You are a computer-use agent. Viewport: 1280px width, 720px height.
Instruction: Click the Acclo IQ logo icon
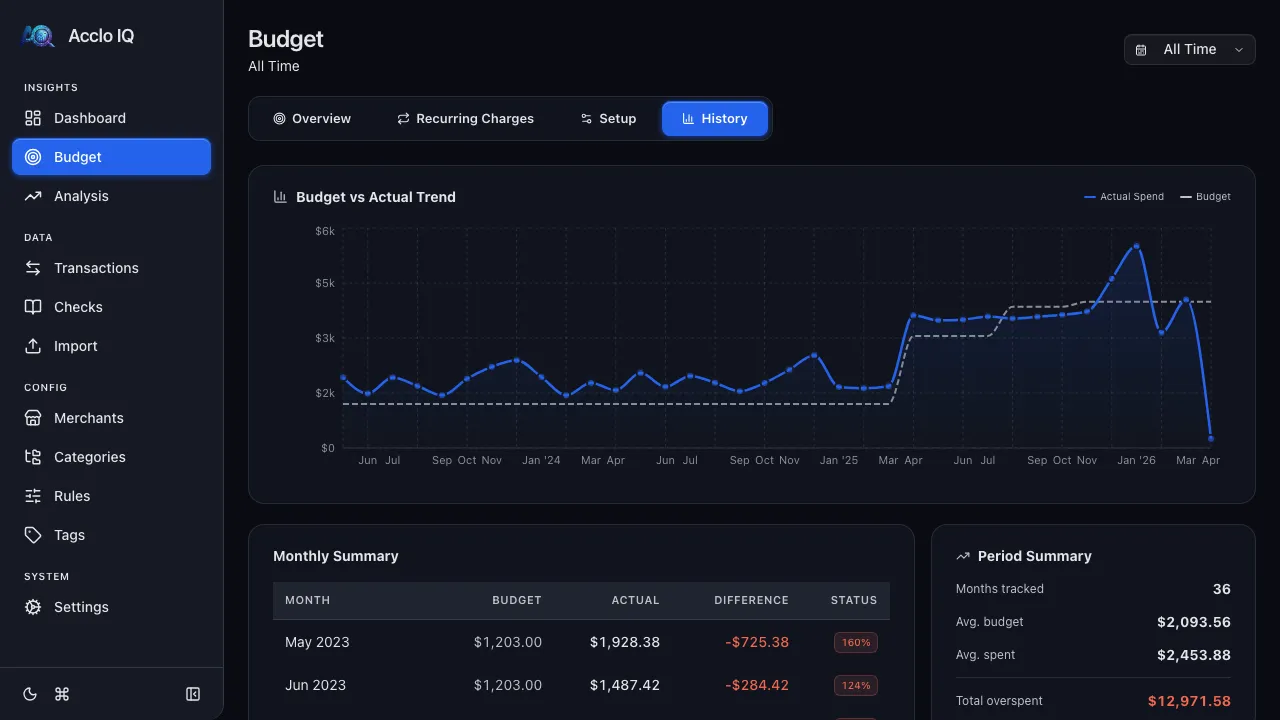tap(39, 36)
